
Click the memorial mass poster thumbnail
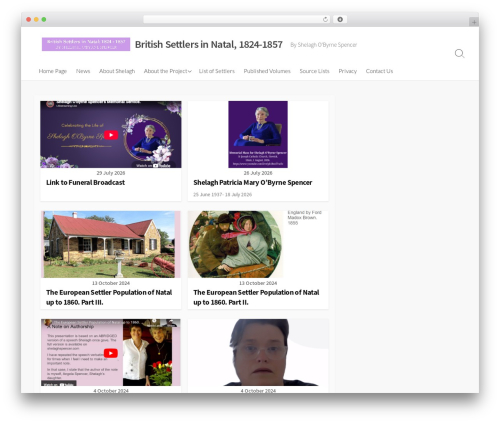[x=258, y=134]
